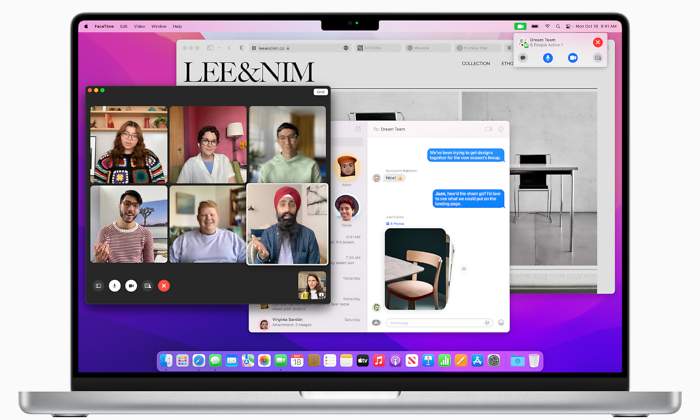The image size is (700, 420).
Task: Open Control Center in menu bar
Action: pyautogui.click(x=568, y=26)
